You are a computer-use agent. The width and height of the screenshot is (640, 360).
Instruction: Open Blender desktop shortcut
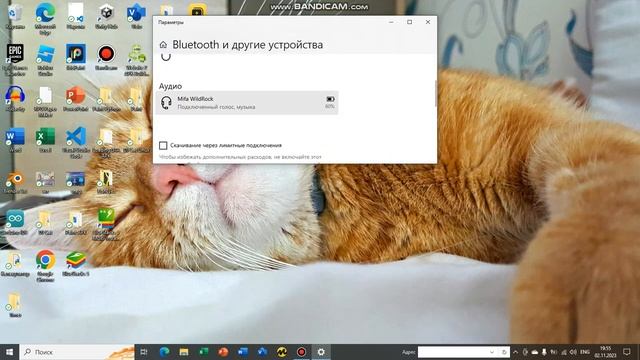click(x=15, y=182)
